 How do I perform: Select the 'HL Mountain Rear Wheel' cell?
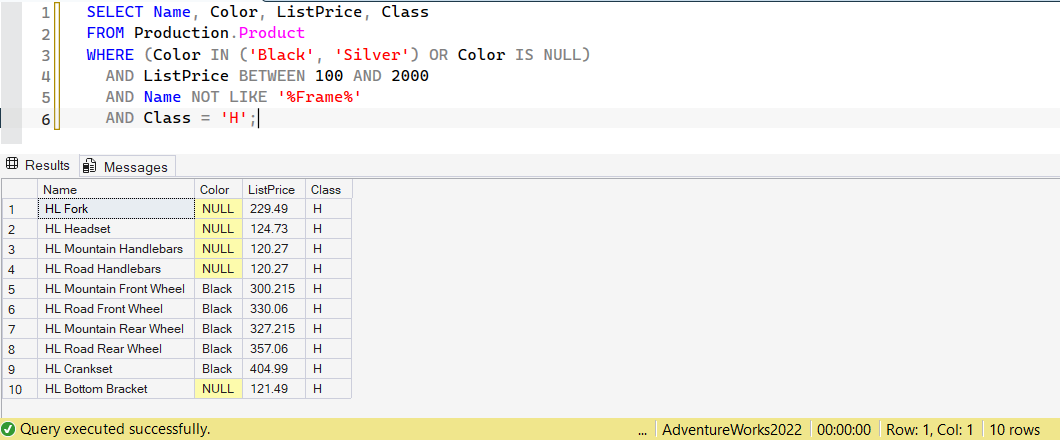116,329
